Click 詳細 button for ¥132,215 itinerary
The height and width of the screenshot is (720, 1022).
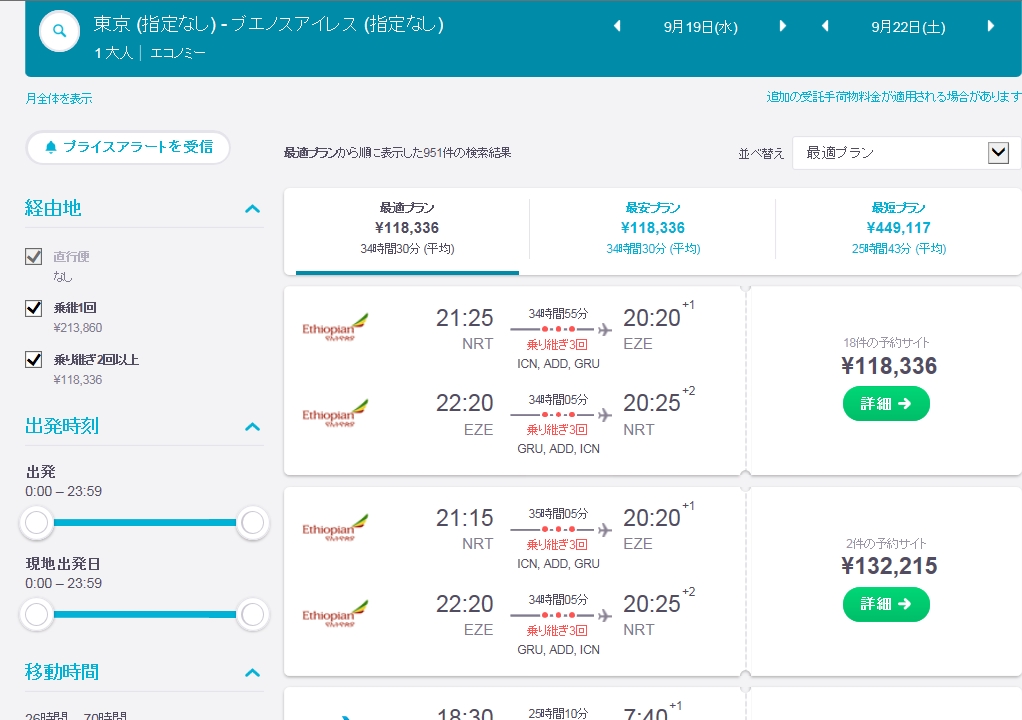tap(886, 604)
